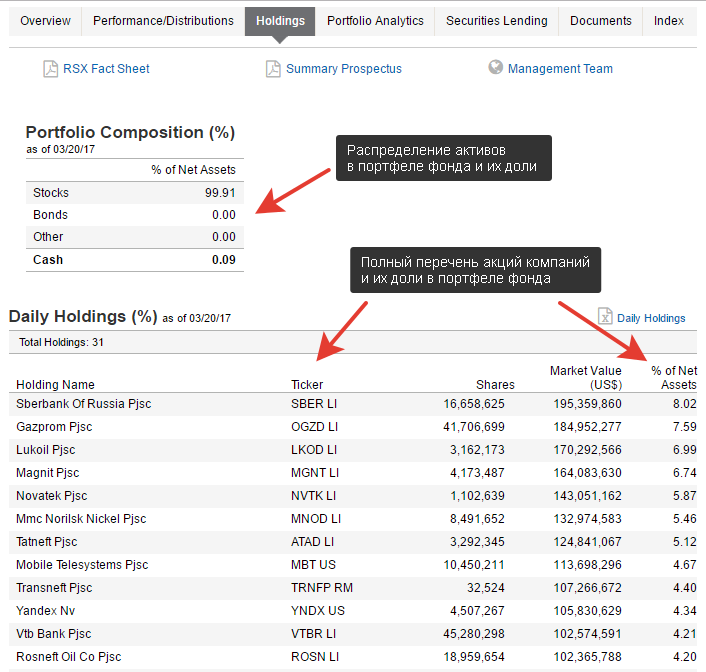Image resolution: width=706 pixels, height=672 pixels.
Task: Click the MBT US ticker cell
Action: [313, 565]
